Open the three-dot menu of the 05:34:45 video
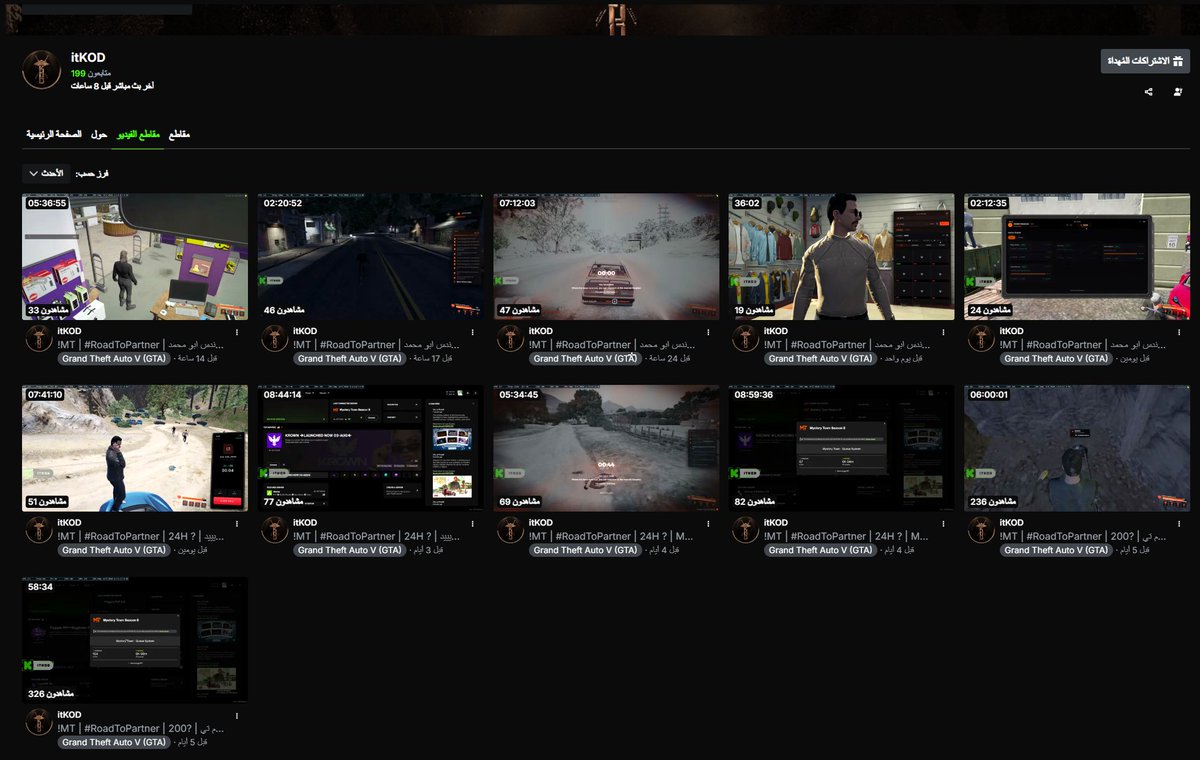1200x760 pixels. click(x=708, y=524)
